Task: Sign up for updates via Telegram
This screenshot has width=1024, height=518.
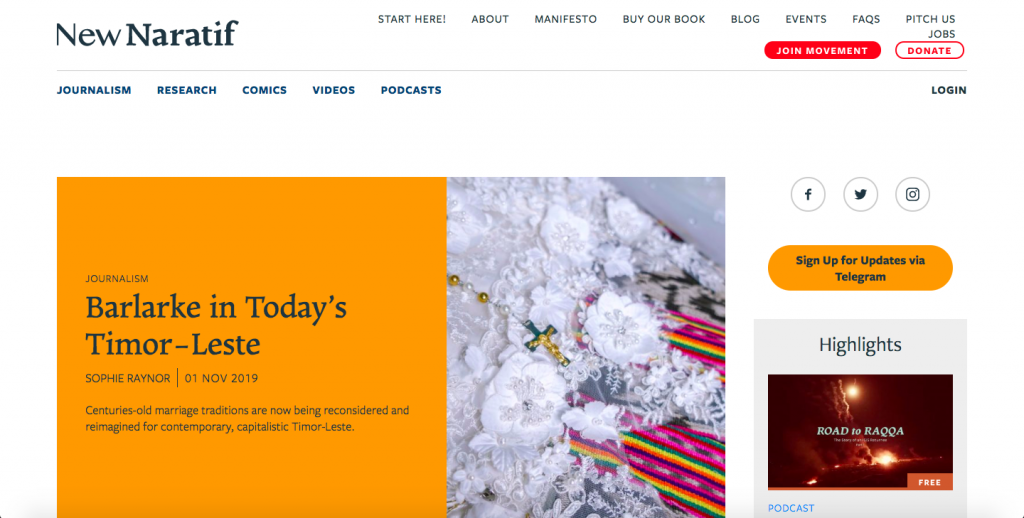Action: 860,268
